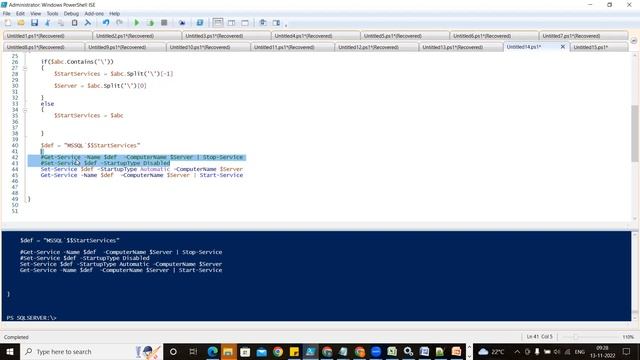Run the script with the green play icon

click(137, 23)
